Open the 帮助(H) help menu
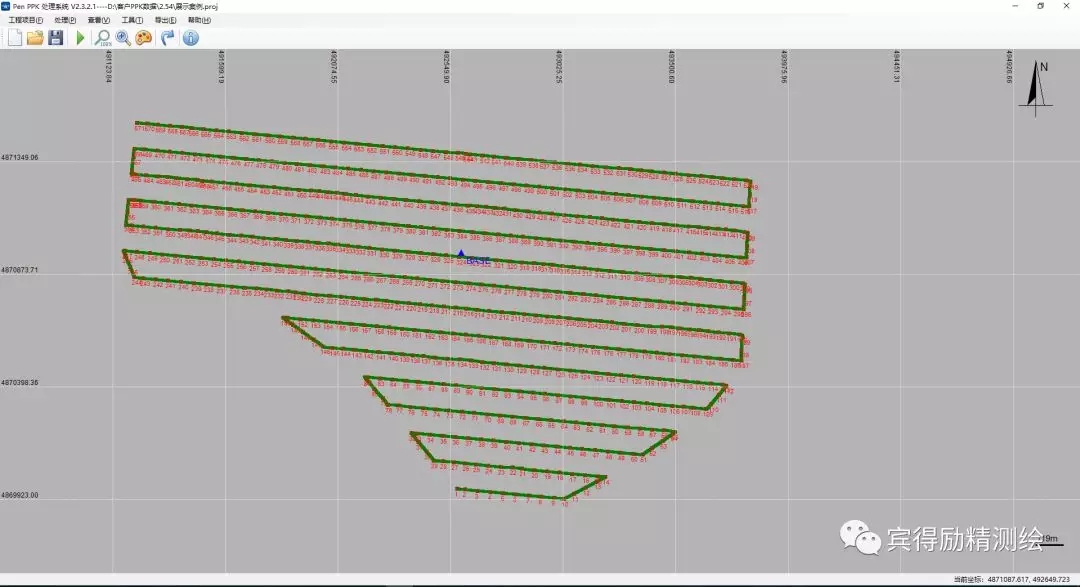The height and width of the screenshot is (587, 1080). point(200,20)
